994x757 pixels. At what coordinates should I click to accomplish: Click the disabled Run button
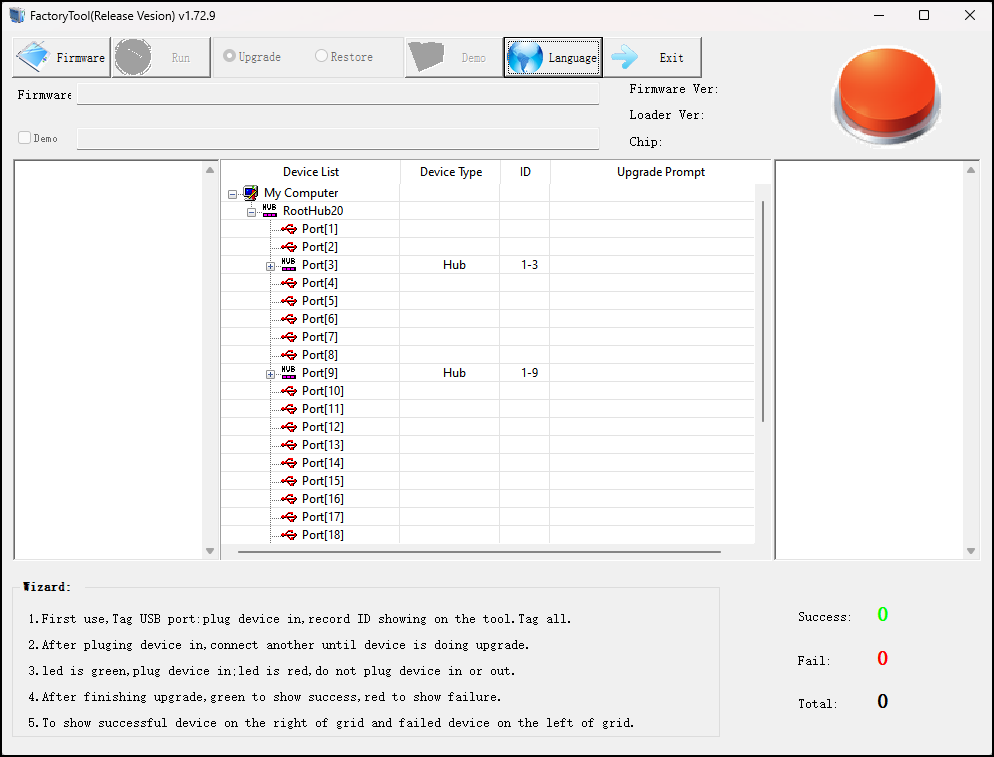tap(161, 57)
